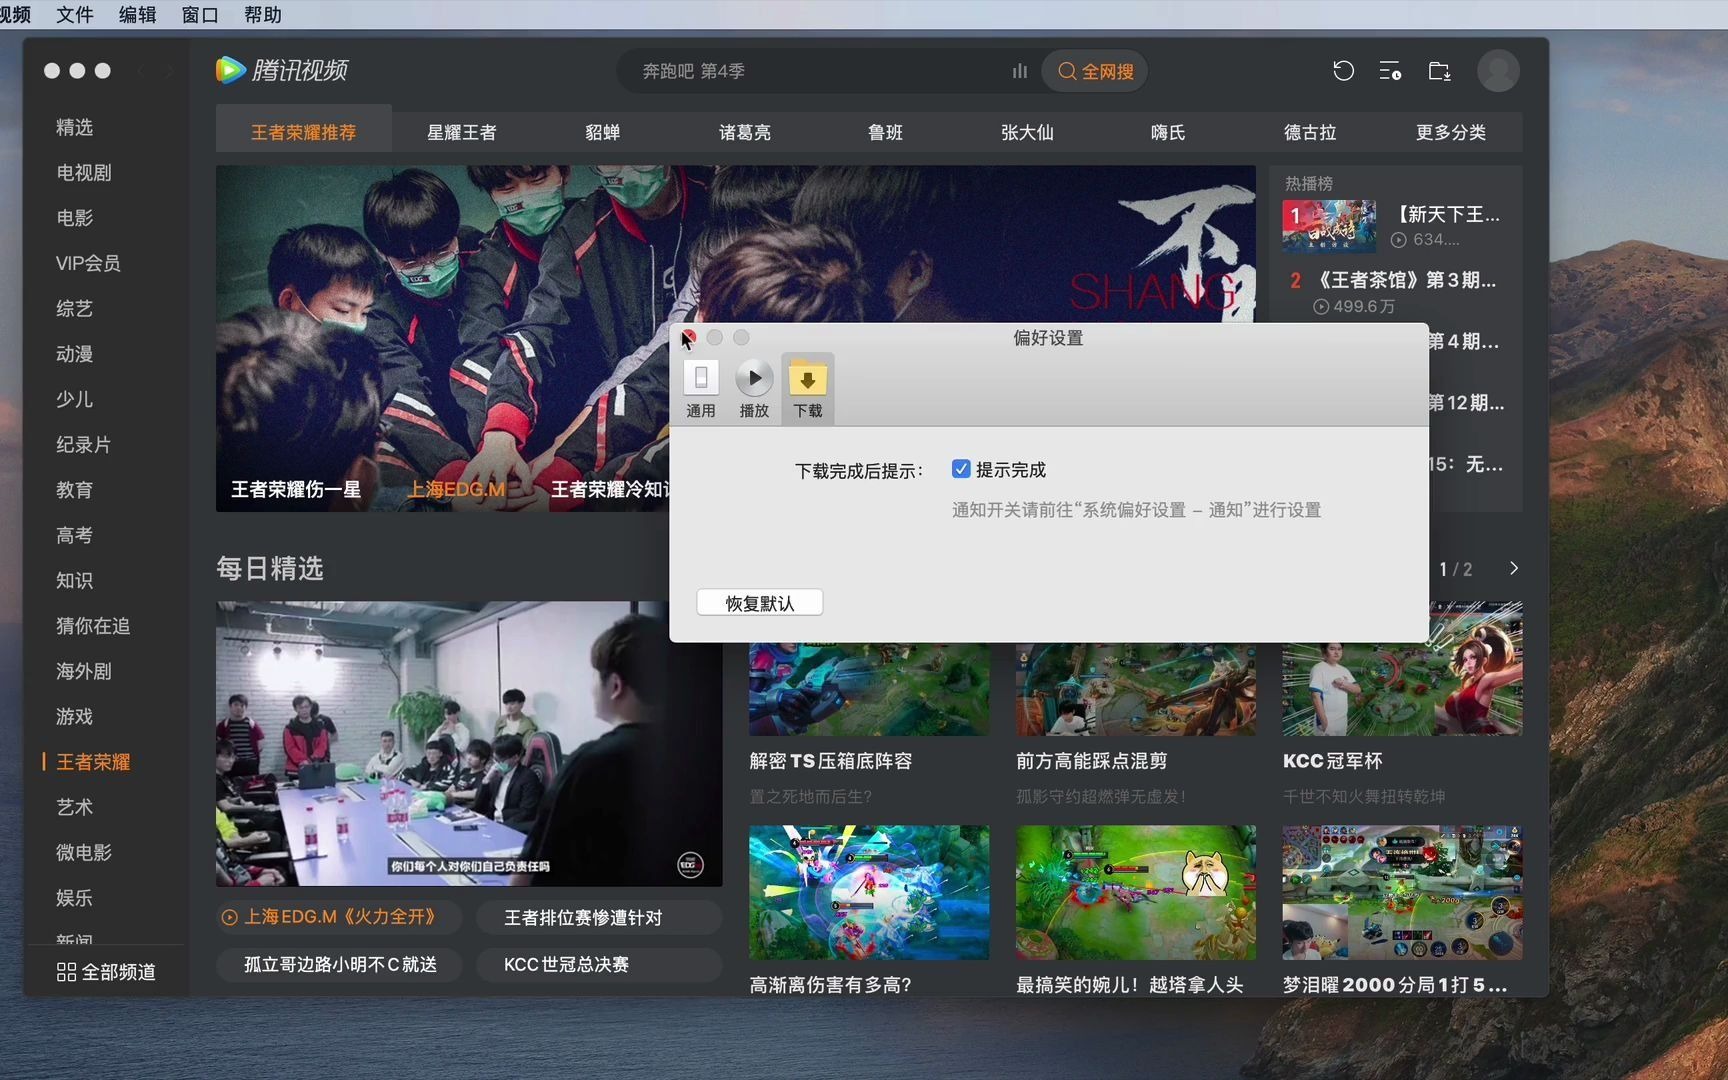The width and height of the screenshot is (1728, 1080).
Task: Open 猜你在追 in the sidebar
Action: (93, 626)
